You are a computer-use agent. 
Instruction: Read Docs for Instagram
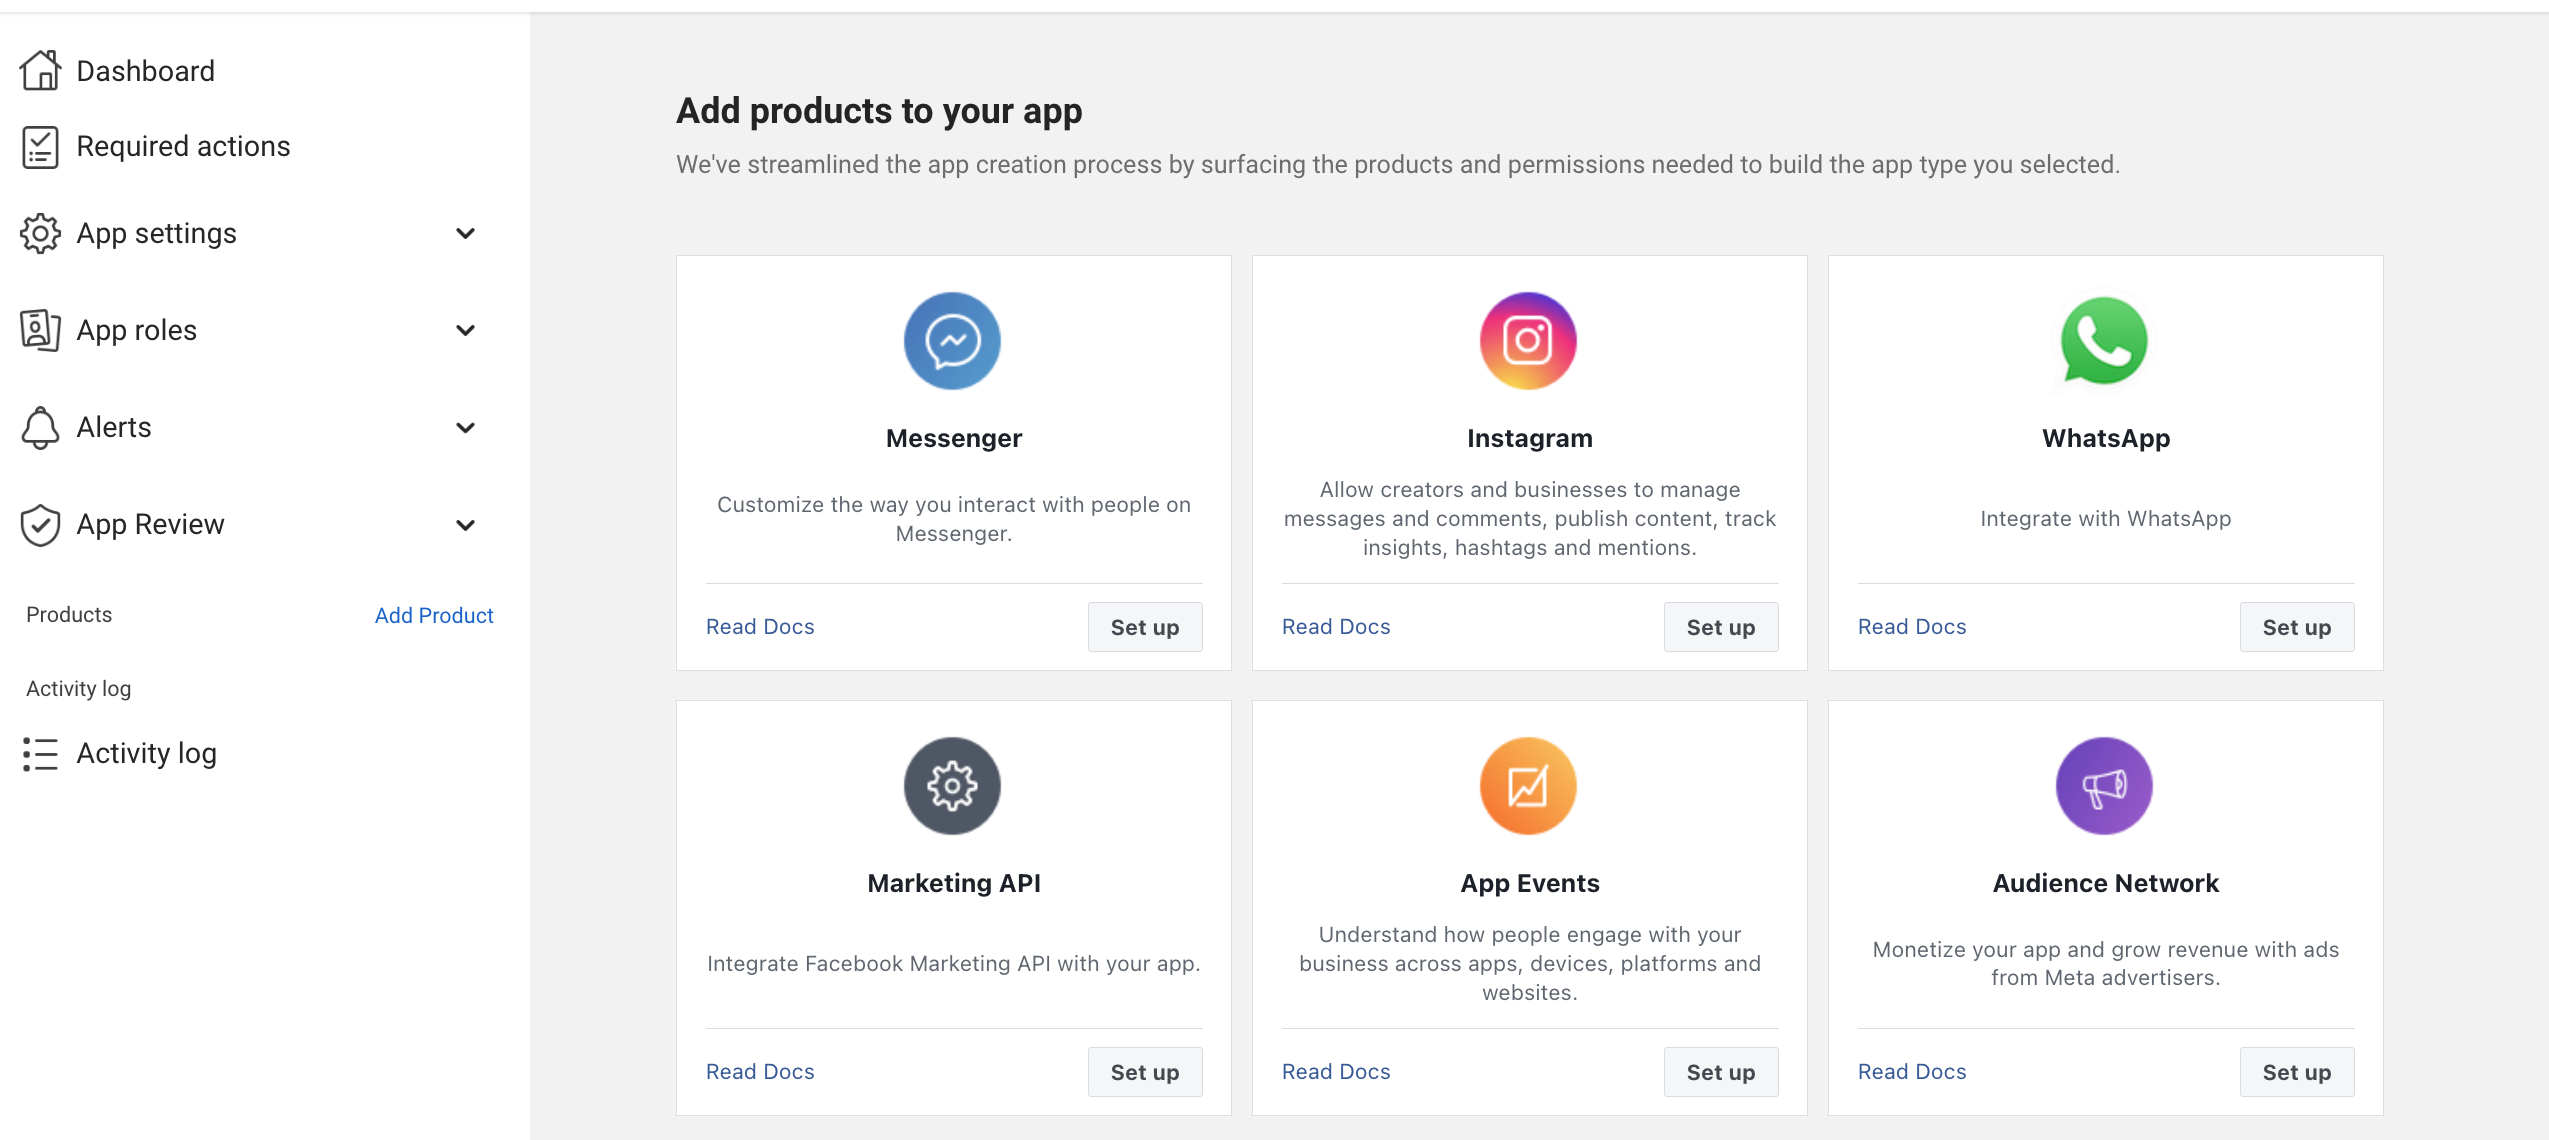(1336, 627)
